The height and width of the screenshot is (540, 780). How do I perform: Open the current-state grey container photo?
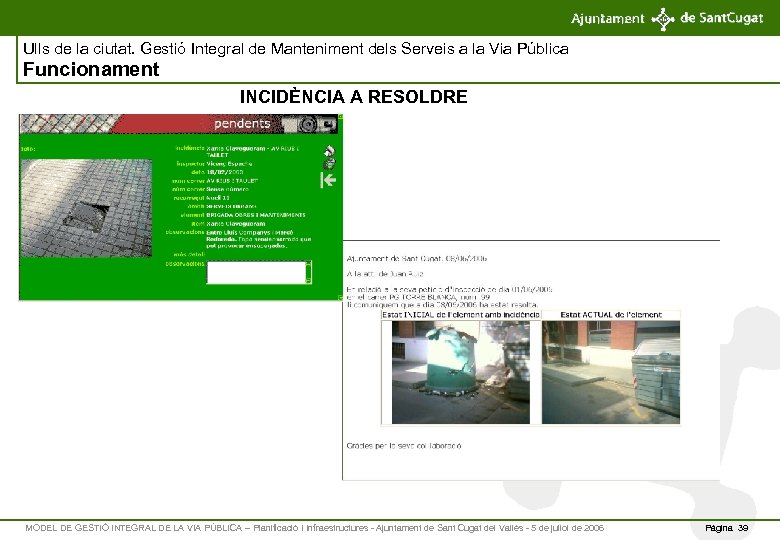click(611, 372)
